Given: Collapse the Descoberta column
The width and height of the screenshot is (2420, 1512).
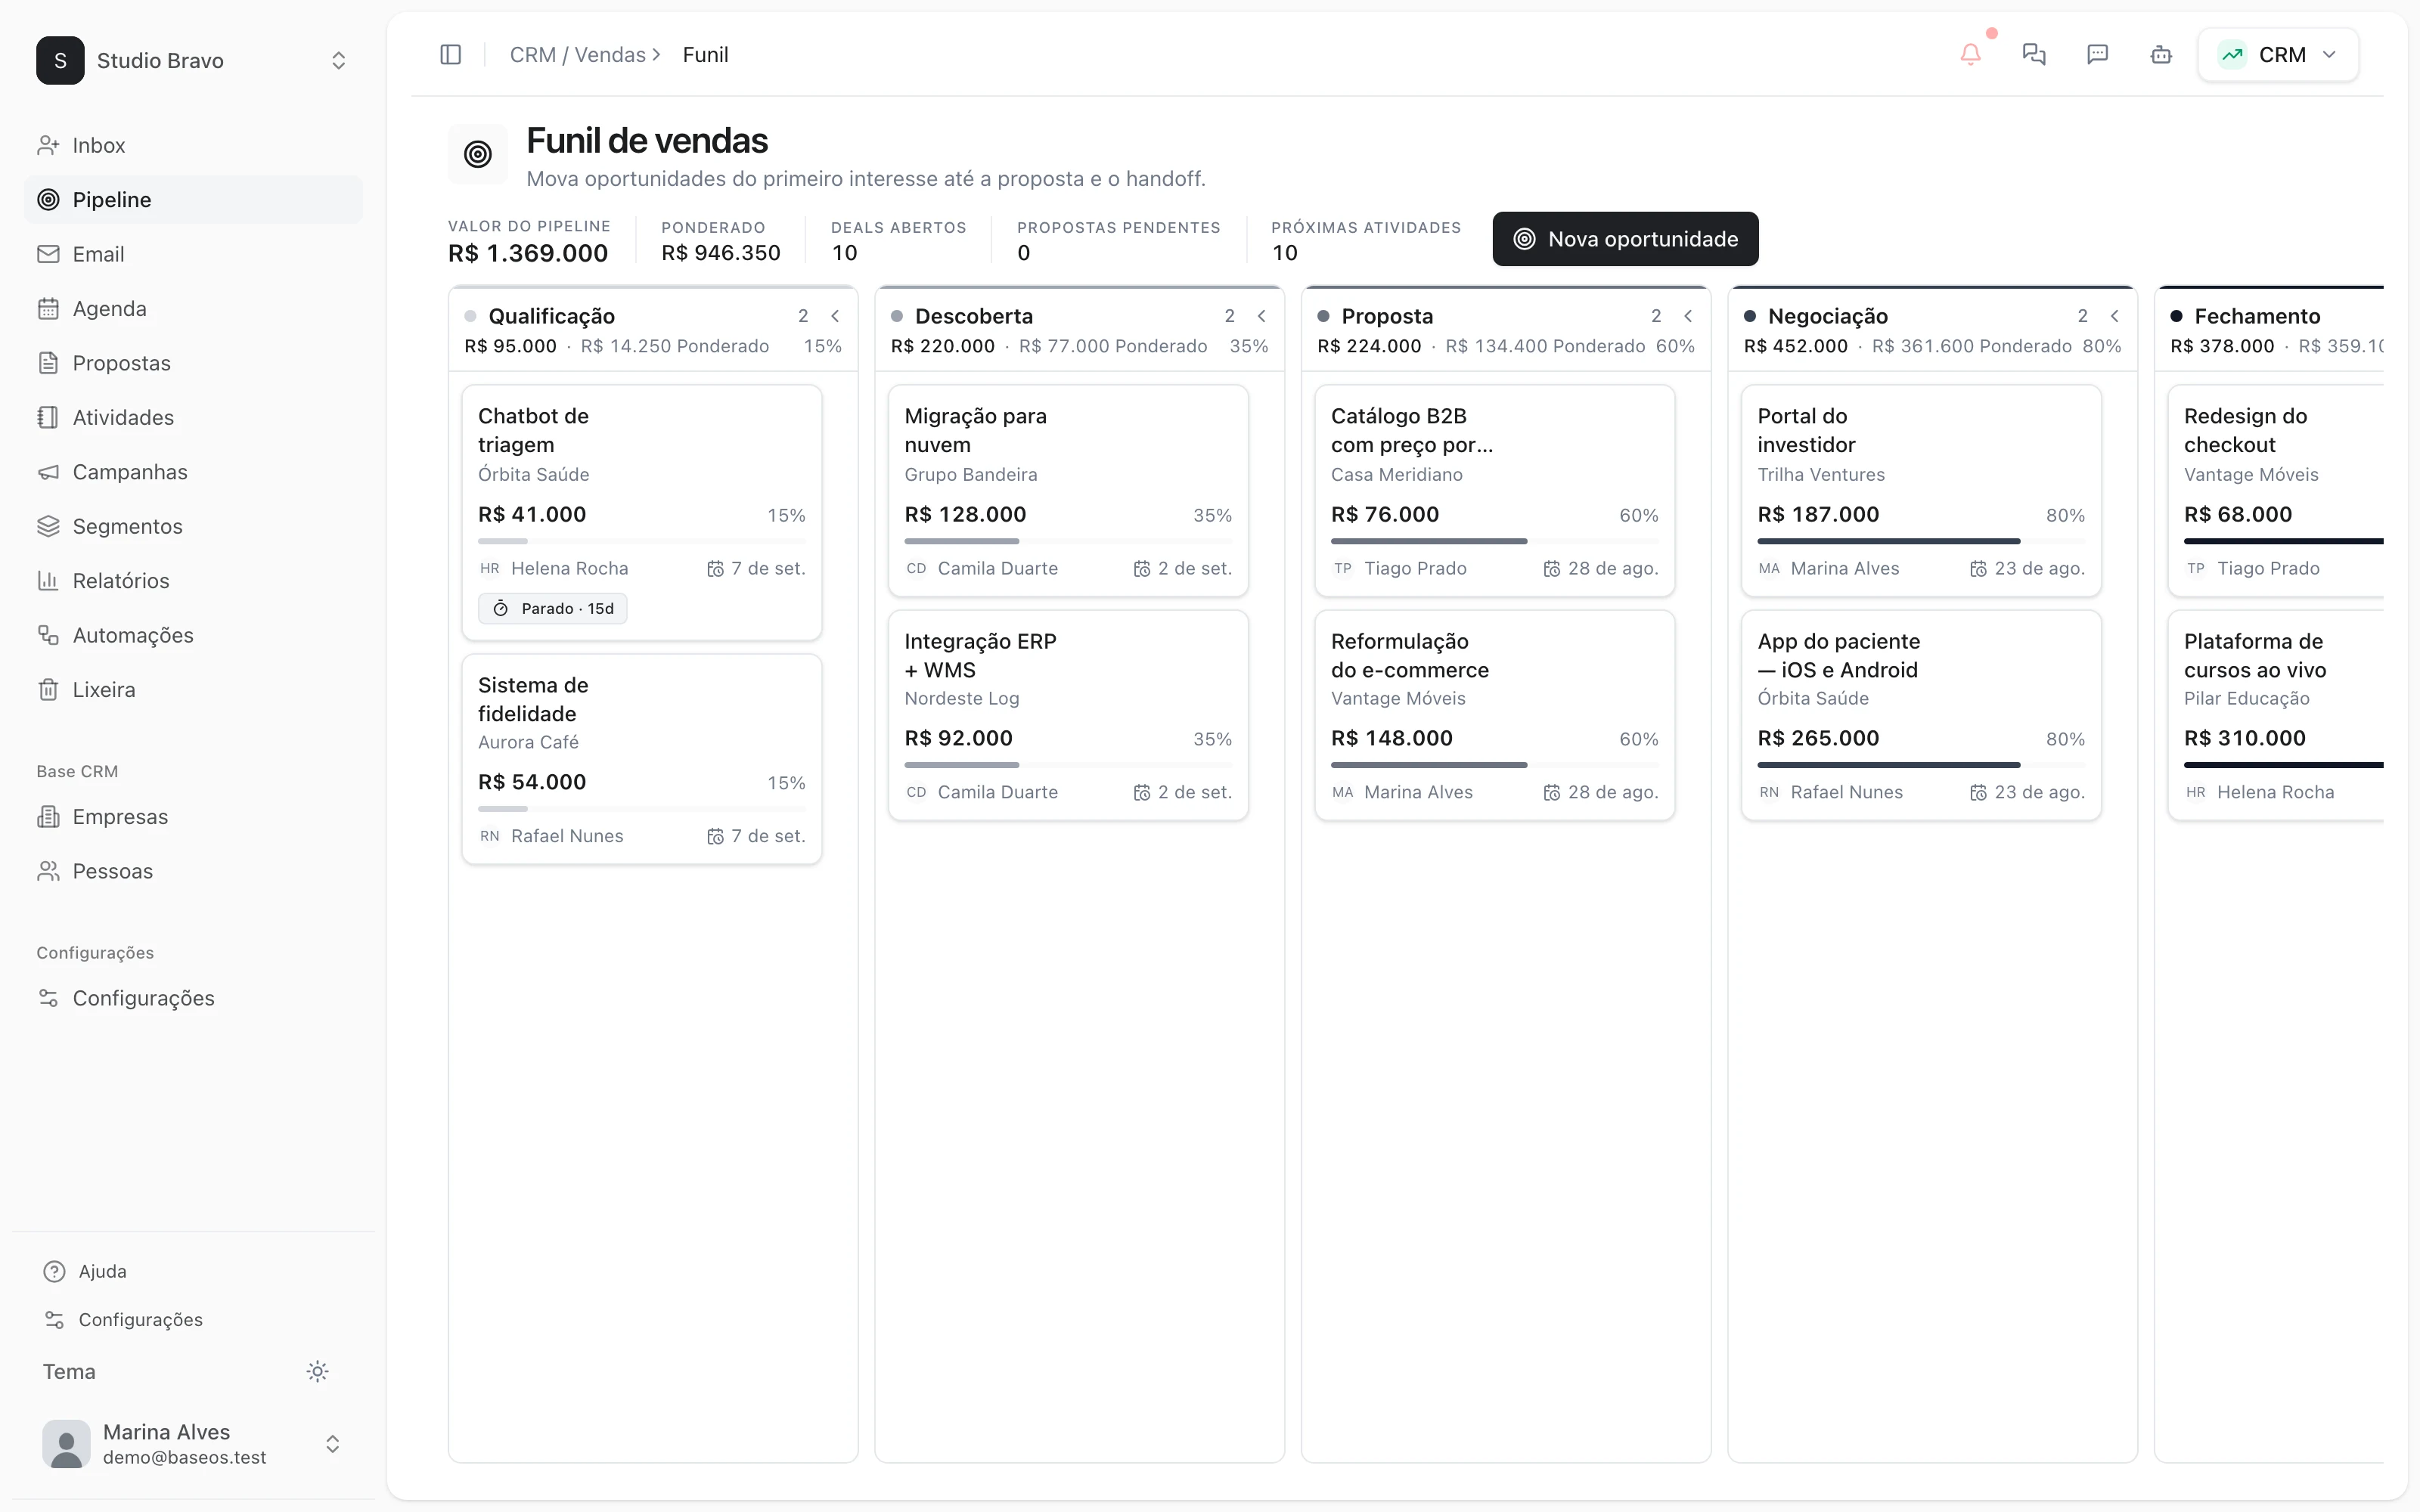Looking at the screenshot, I should 1262,316.
